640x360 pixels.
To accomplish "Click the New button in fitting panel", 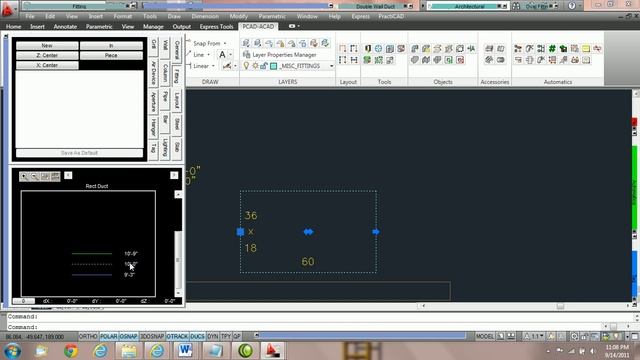I will coord(47,46).
